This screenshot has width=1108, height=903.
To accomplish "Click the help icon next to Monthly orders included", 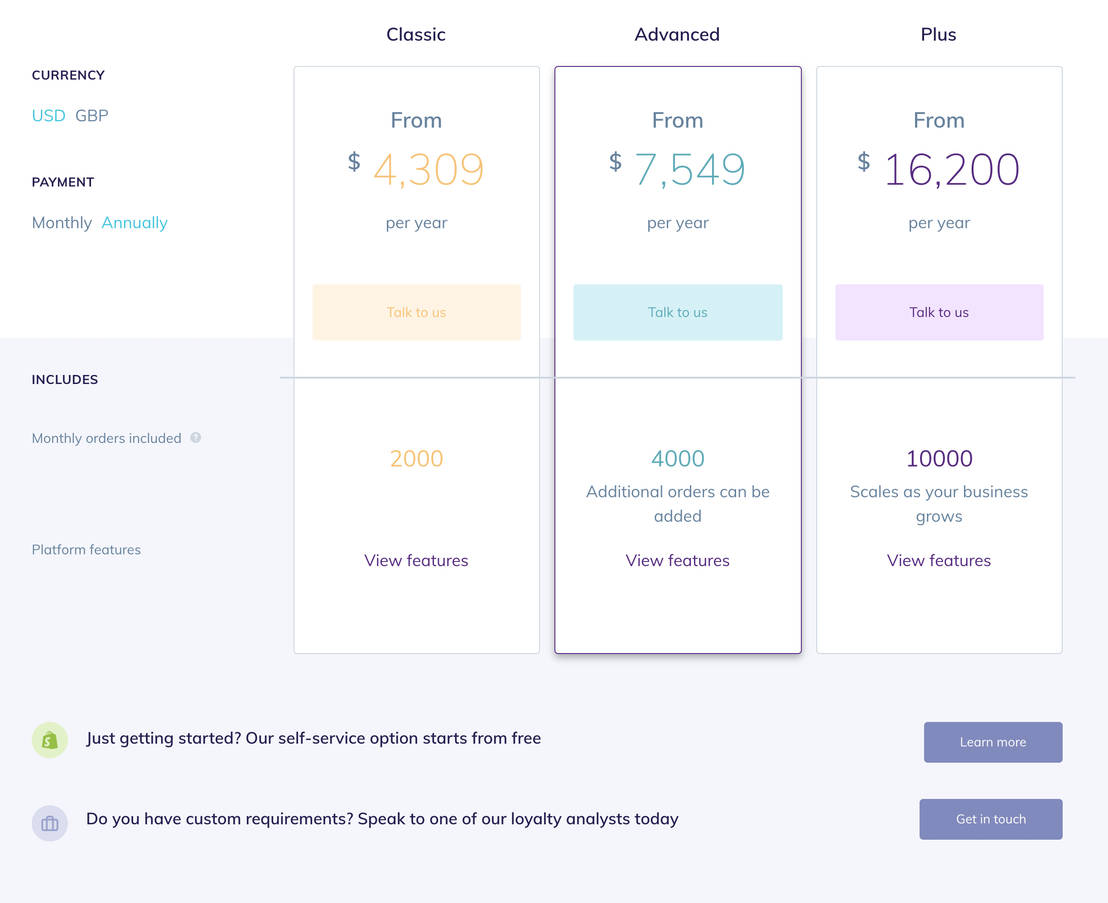I will click(196, 438).
